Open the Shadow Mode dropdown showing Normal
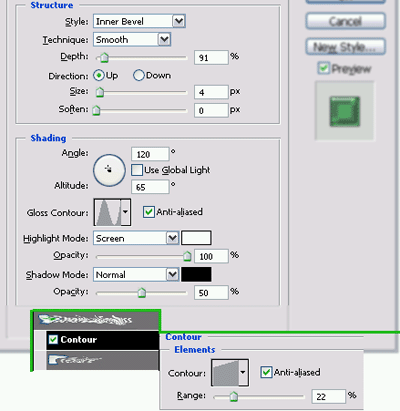Viewport: 400px width, 411px height. point(136,274)
